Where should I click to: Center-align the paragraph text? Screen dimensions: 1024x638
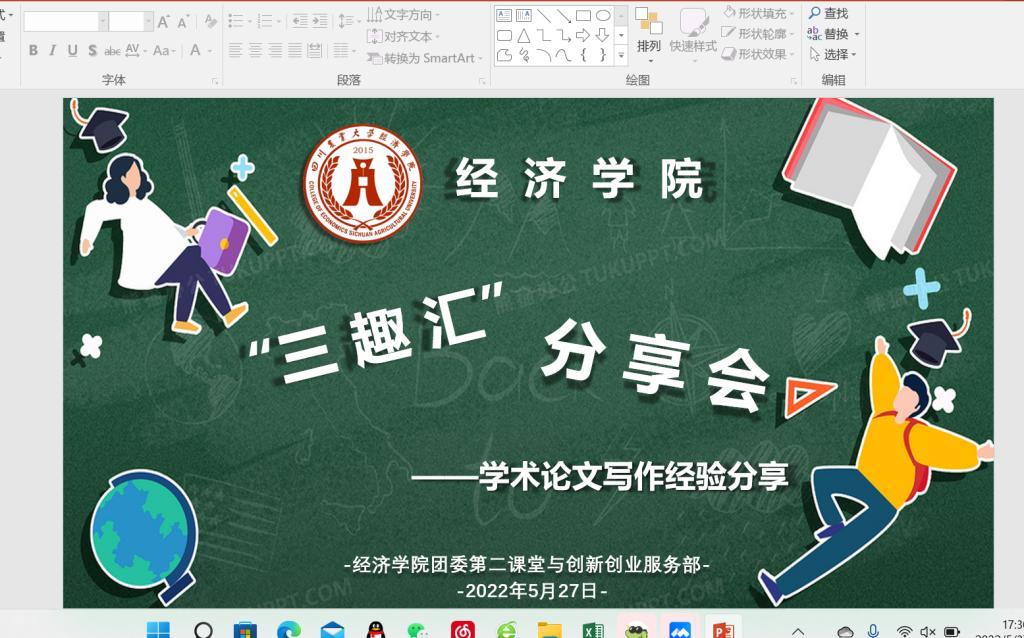click(255, 51)
